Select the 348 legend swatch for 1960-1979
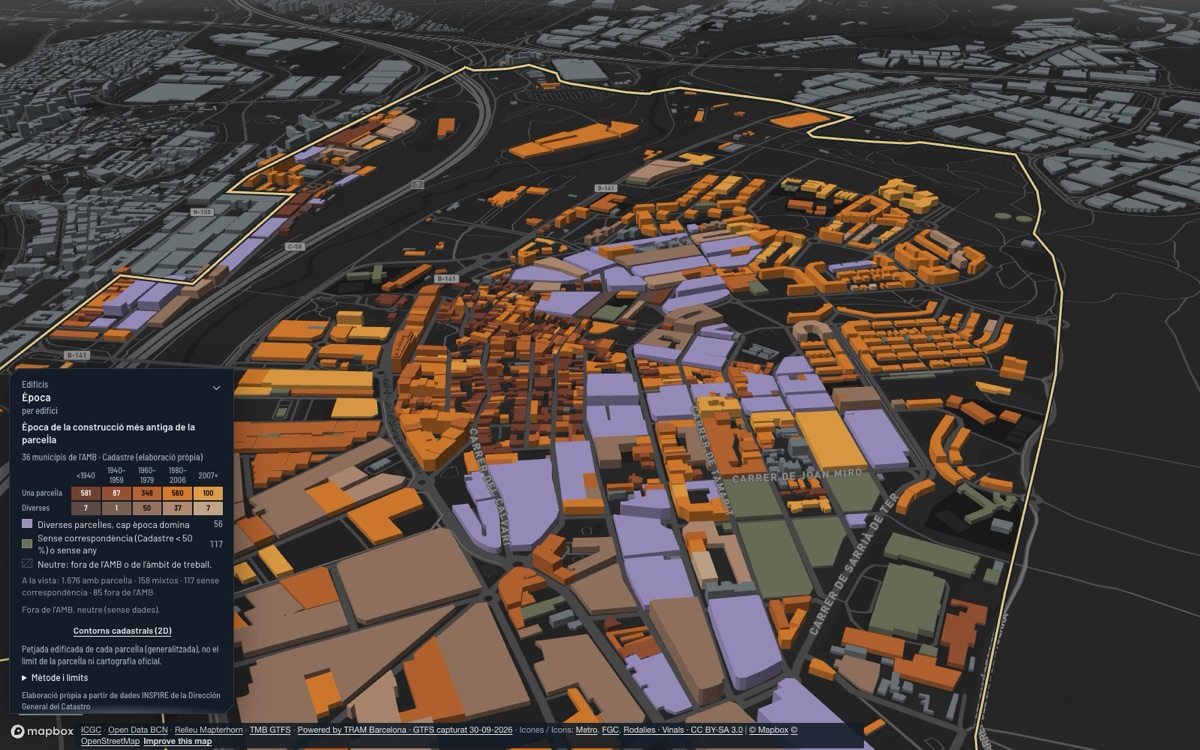This screenshot has width=1200, height=750. pos(147,493)
